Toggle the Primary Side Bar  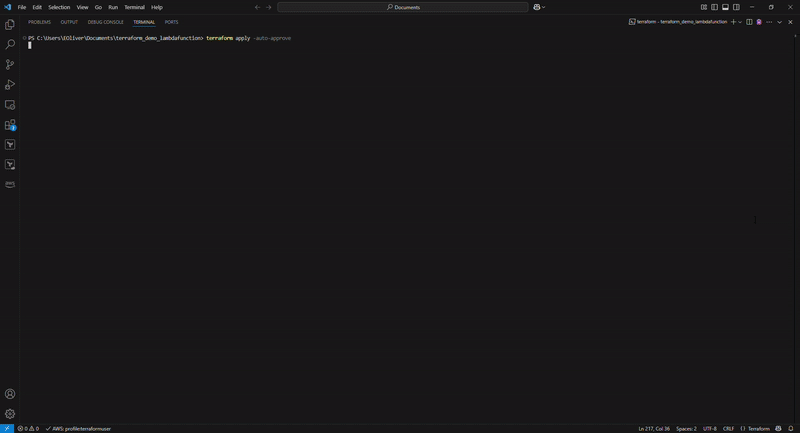pos(714,7)
